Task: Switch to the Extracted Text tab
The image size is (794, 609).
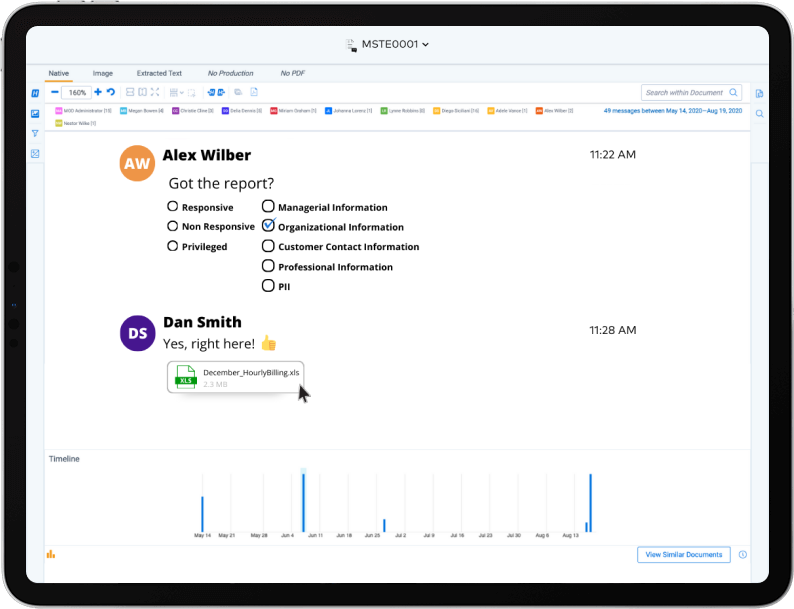Action: (x=159, y=73)
